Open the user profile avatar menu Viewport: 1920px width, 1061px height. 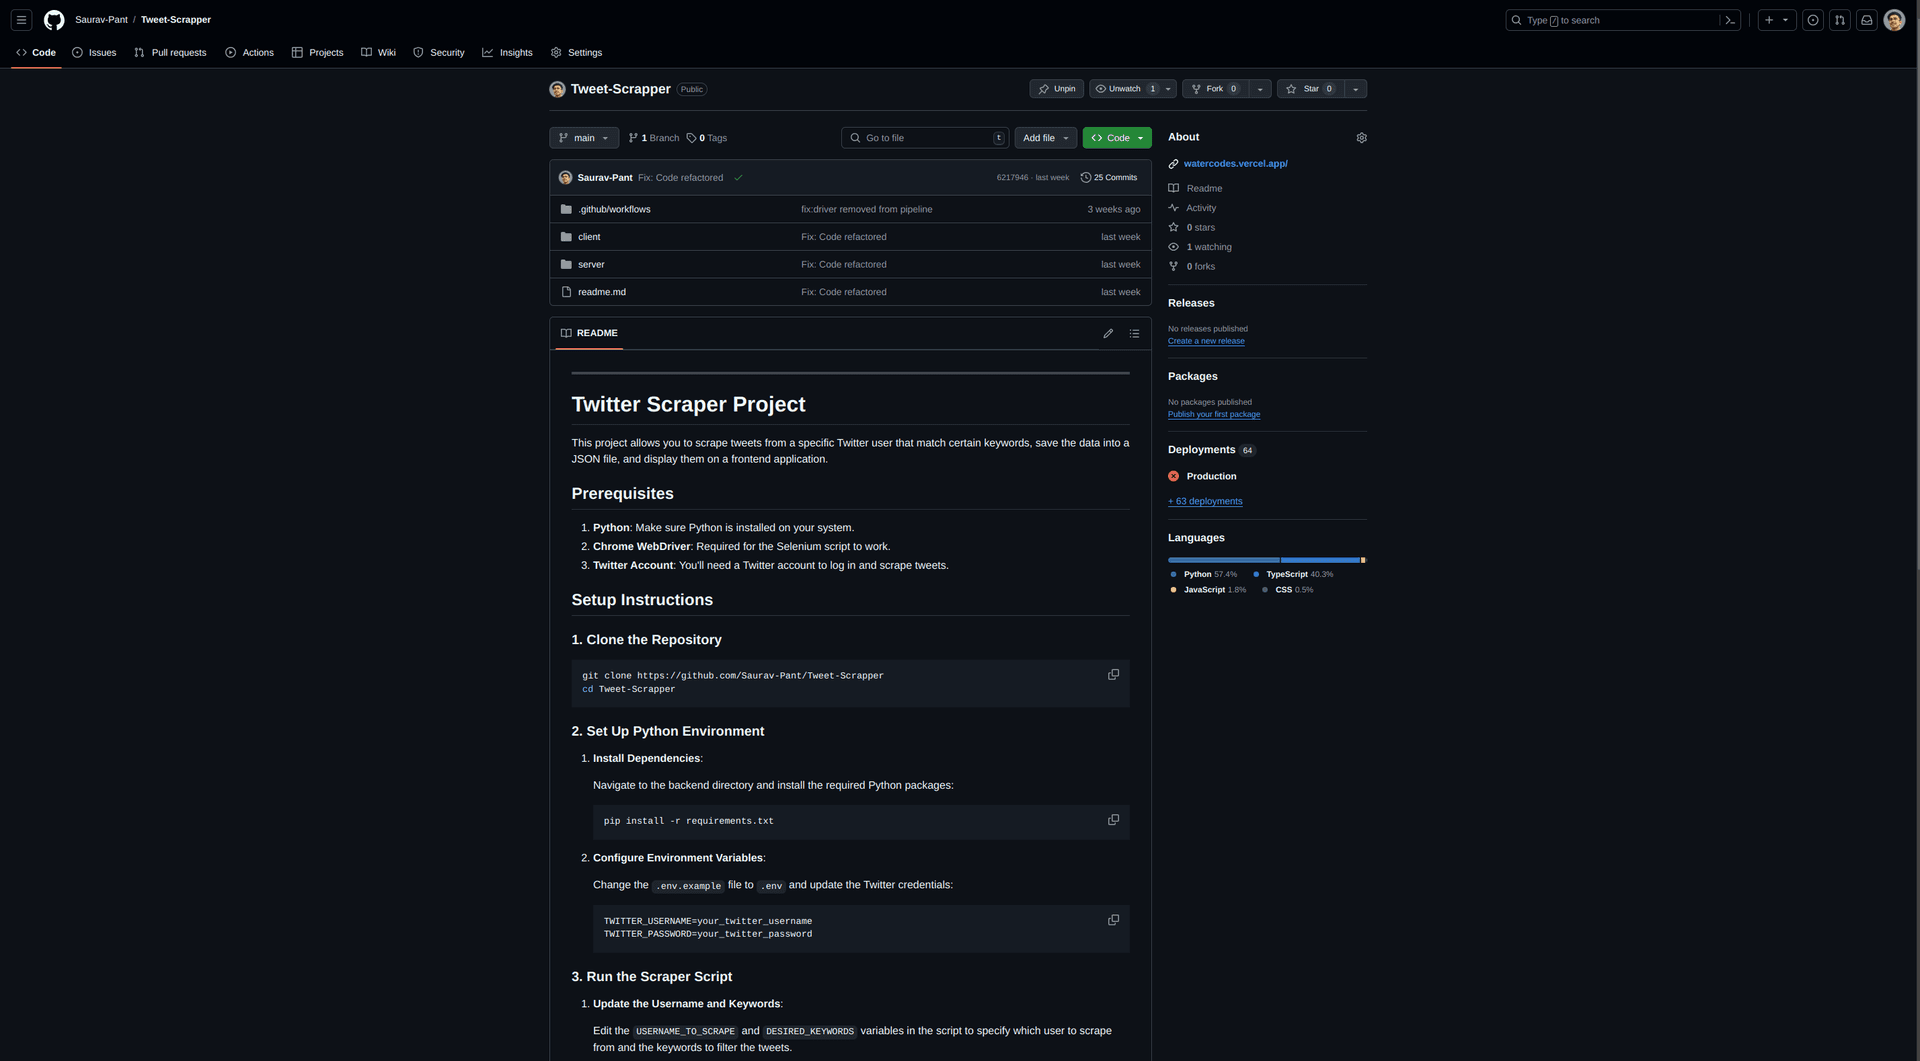point(1894,20)
